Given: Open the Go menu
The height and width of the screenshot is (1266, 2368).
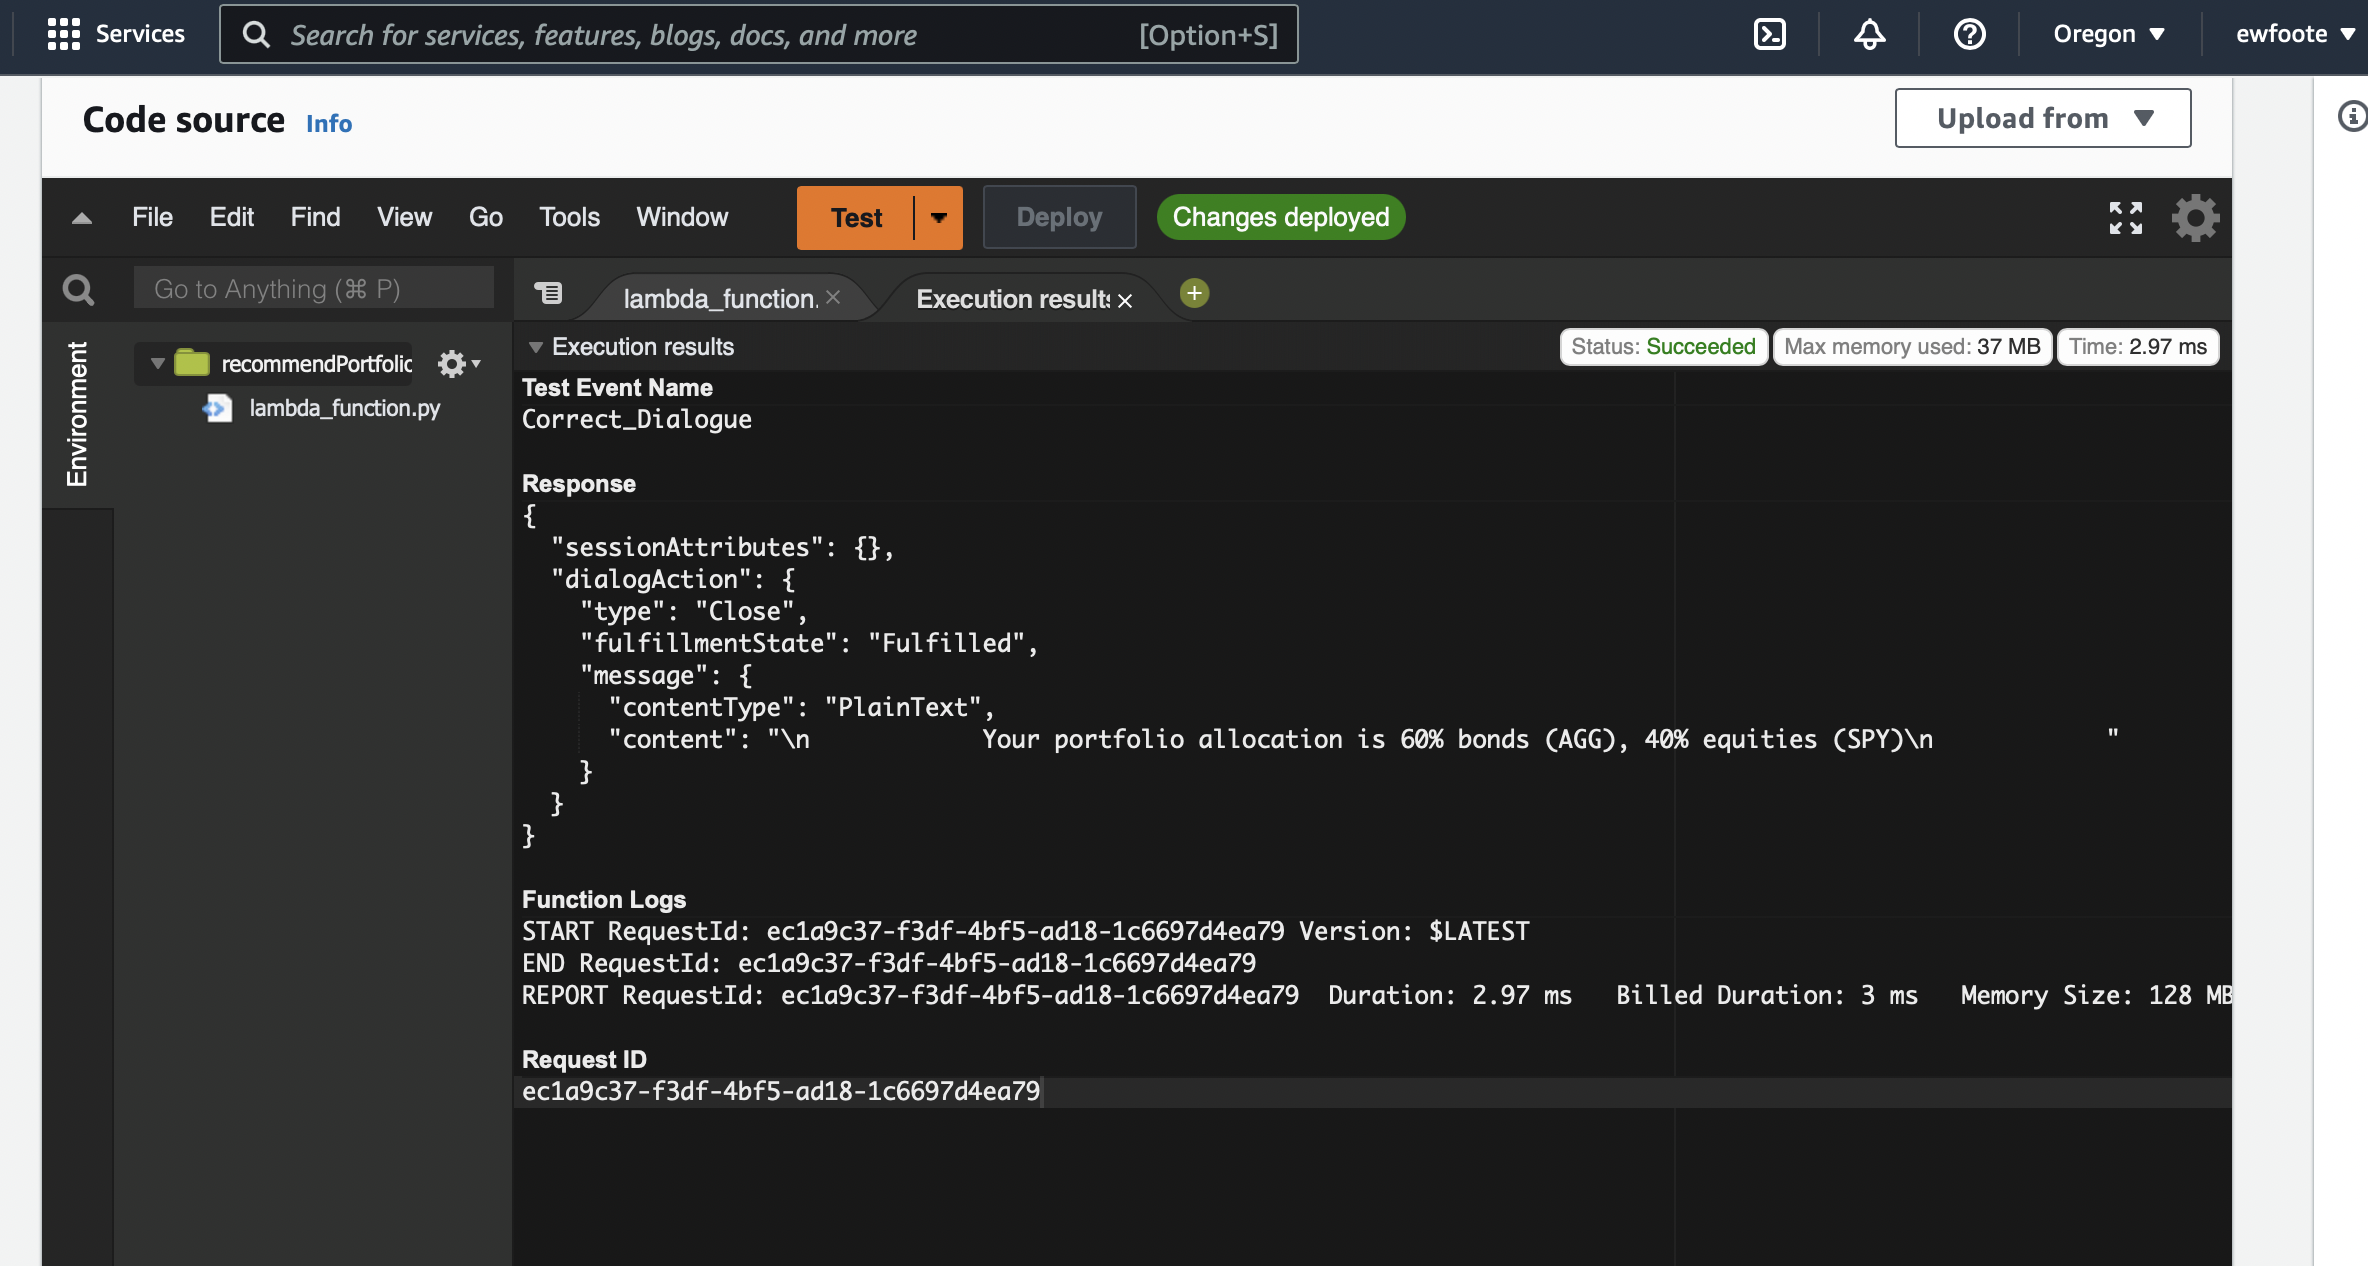Looking at the screenshot, I should (486, 217).
